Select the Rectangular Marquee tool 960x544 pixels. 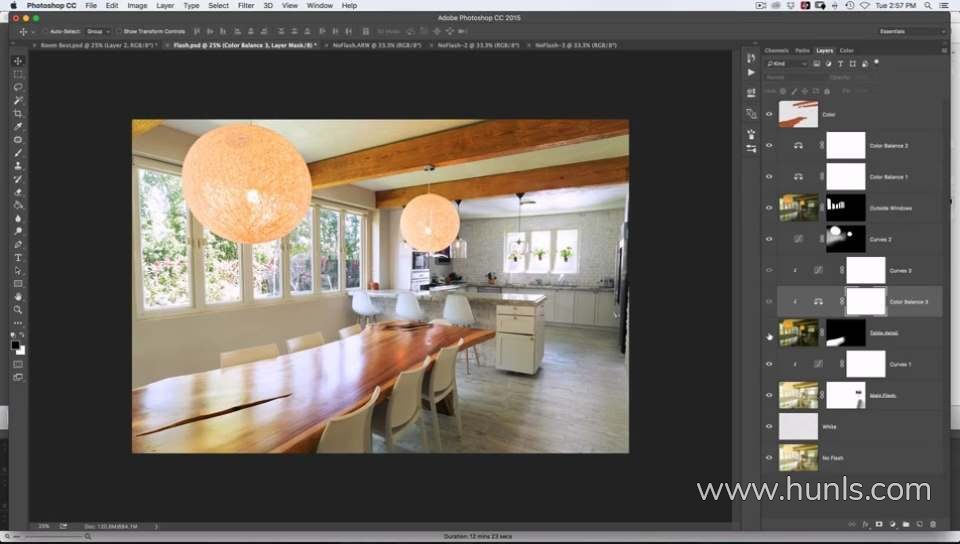[18, 75]
